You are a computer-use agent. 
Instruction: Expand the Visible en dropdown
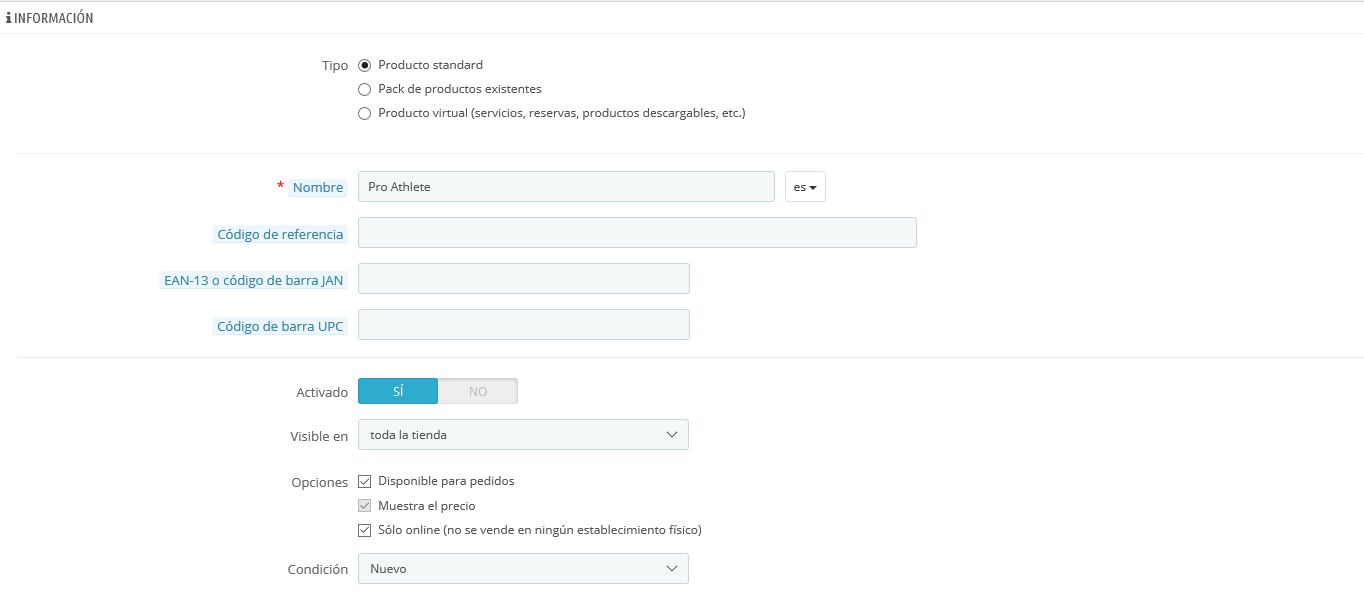[x=523, y=435]
